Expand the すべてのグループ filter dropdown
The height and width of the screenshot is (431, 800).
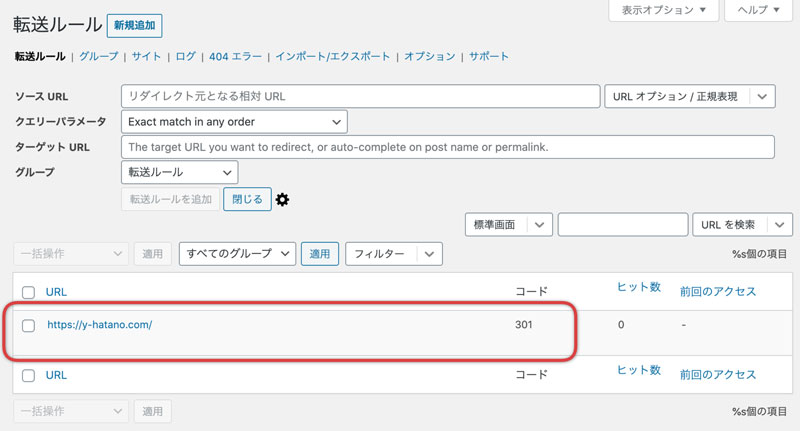pos(237,253)
